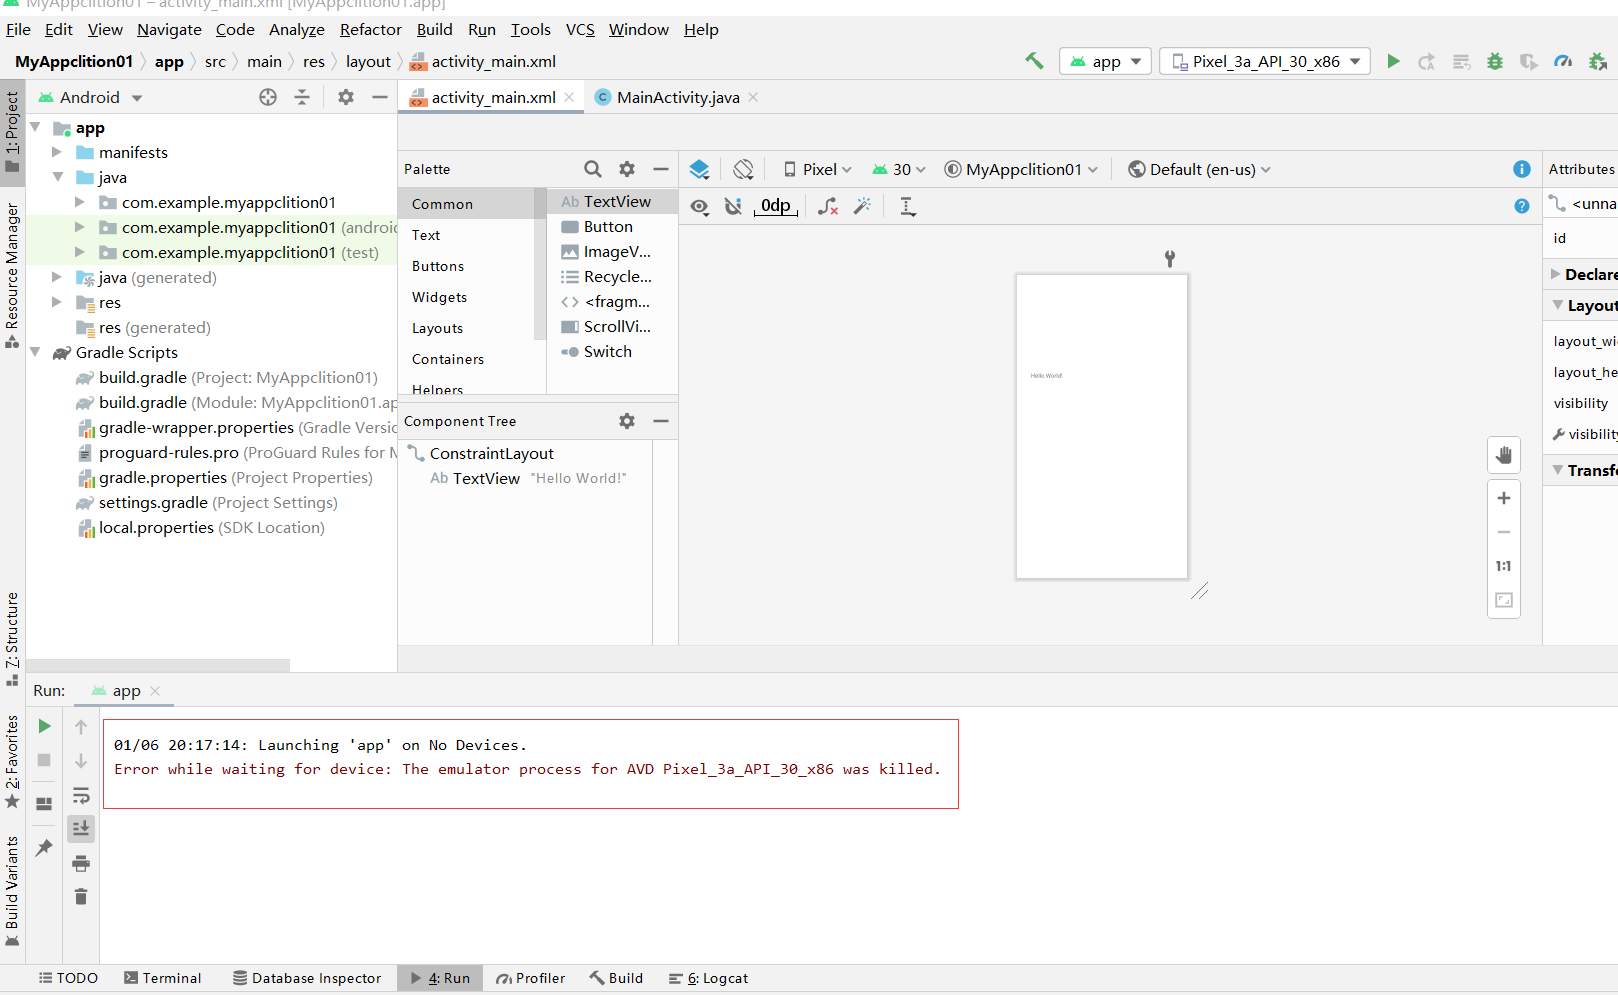Switch to MainActivity.java tab

(677, 97)
